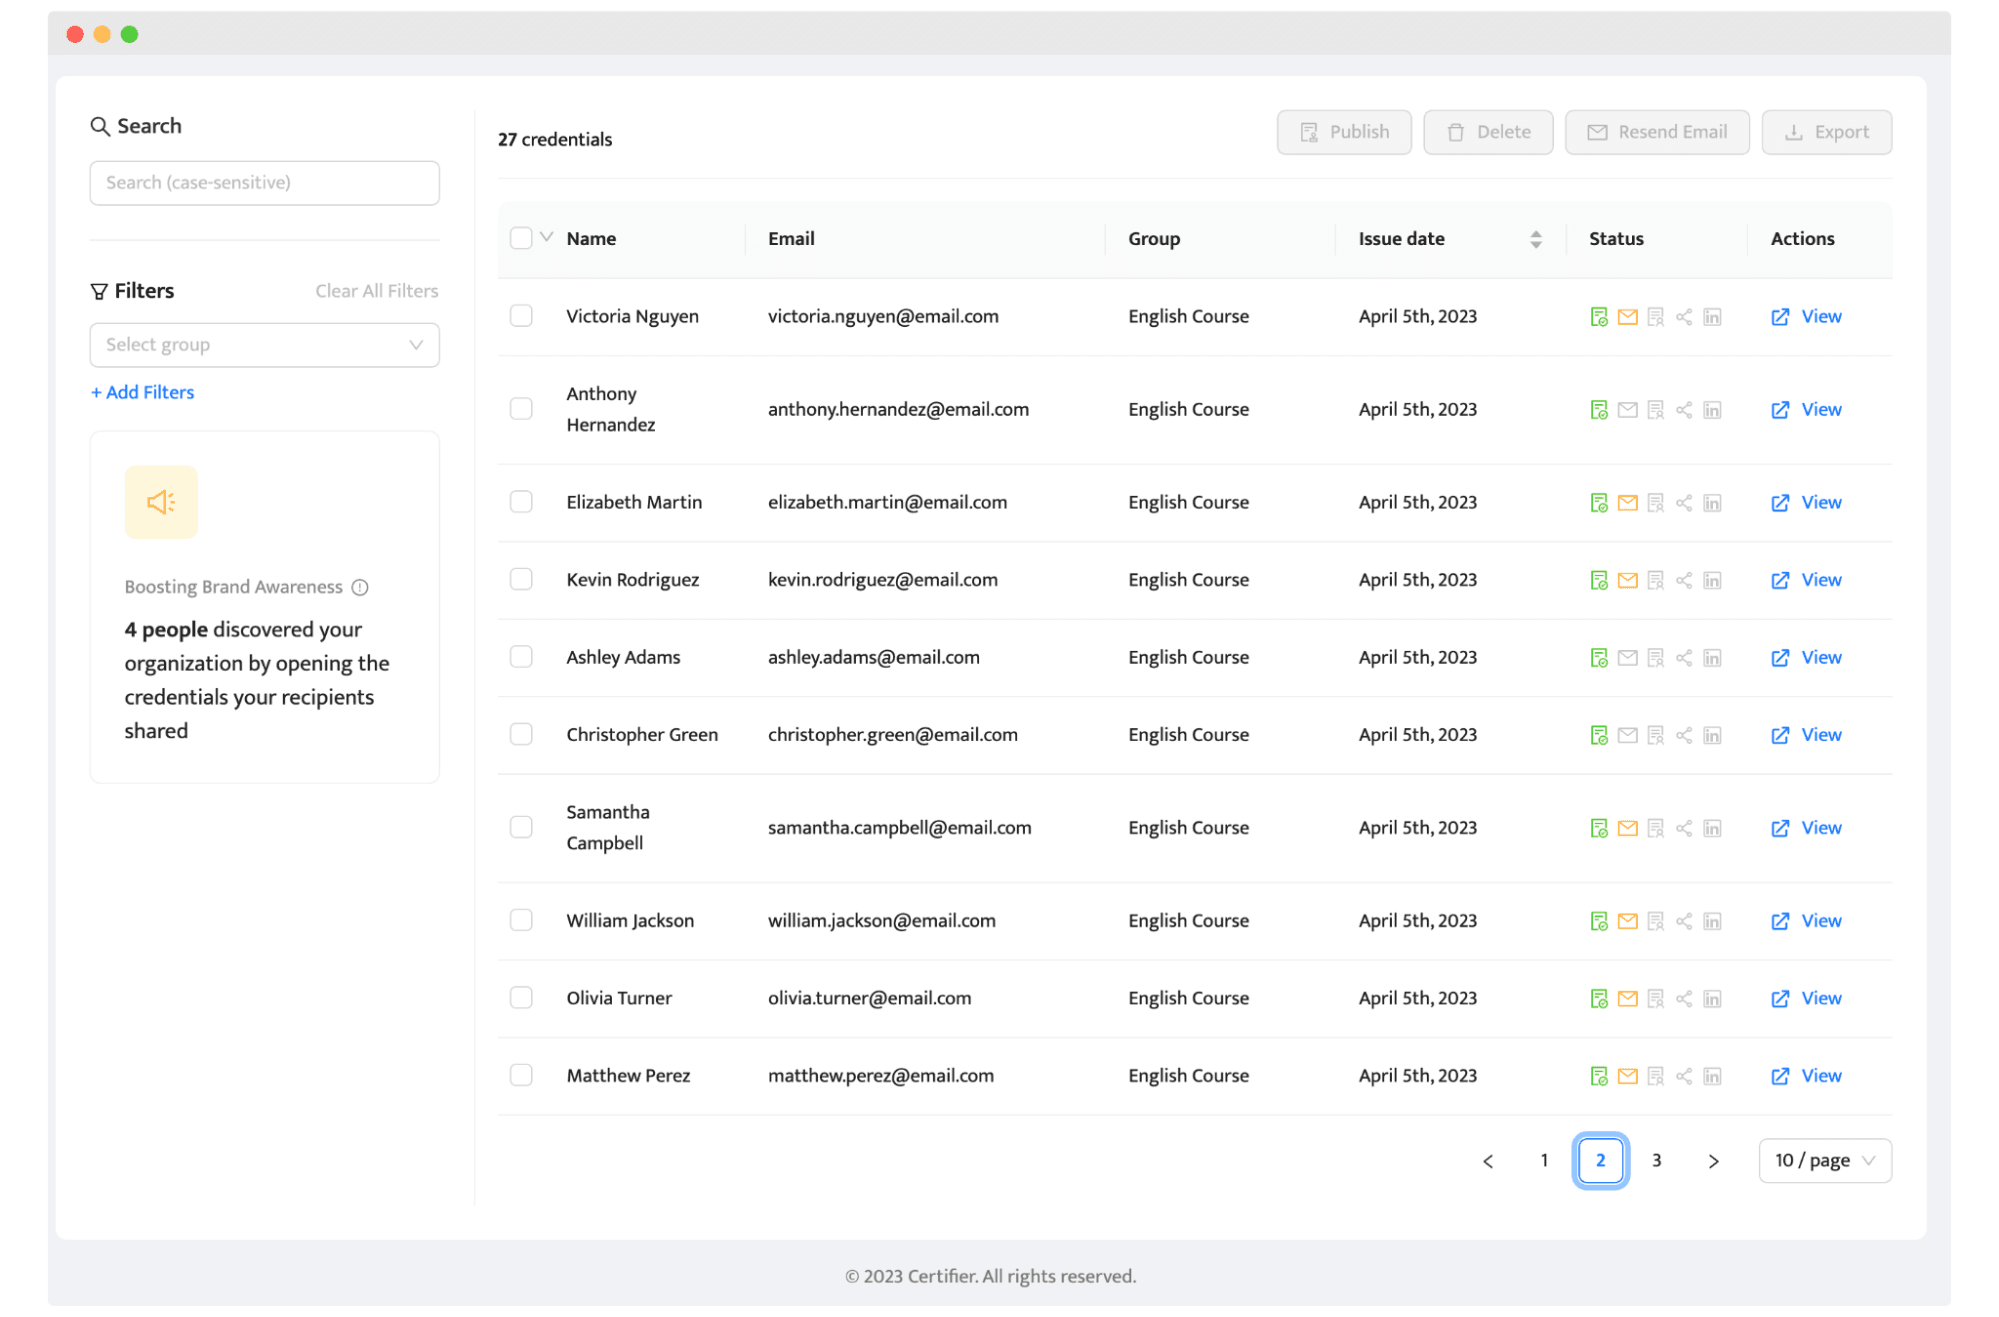Image resolution: width=1999 pixels, height=1317 pixels.
Task: Click the green published icon for Ashley Adams
Action: click(1598, 658)
